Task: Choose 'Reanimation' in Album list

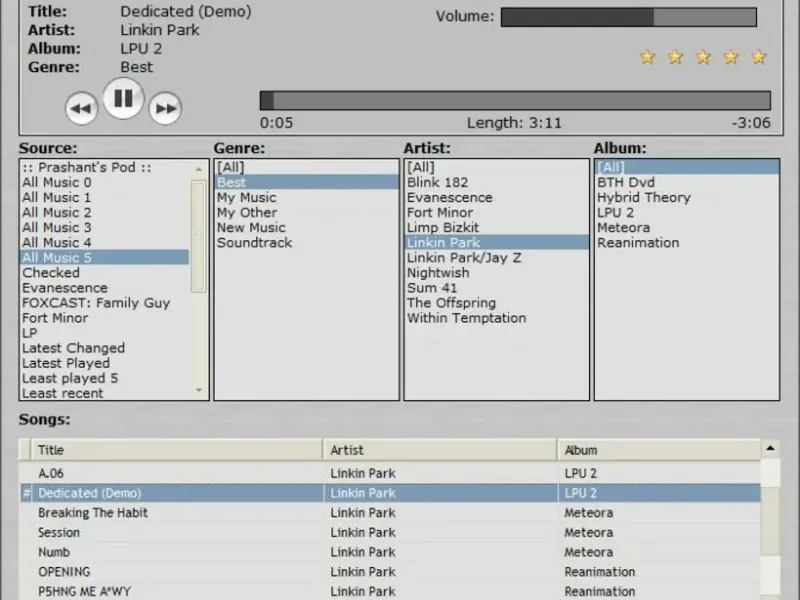Action: pyautogui.click(x=687, y=242)
